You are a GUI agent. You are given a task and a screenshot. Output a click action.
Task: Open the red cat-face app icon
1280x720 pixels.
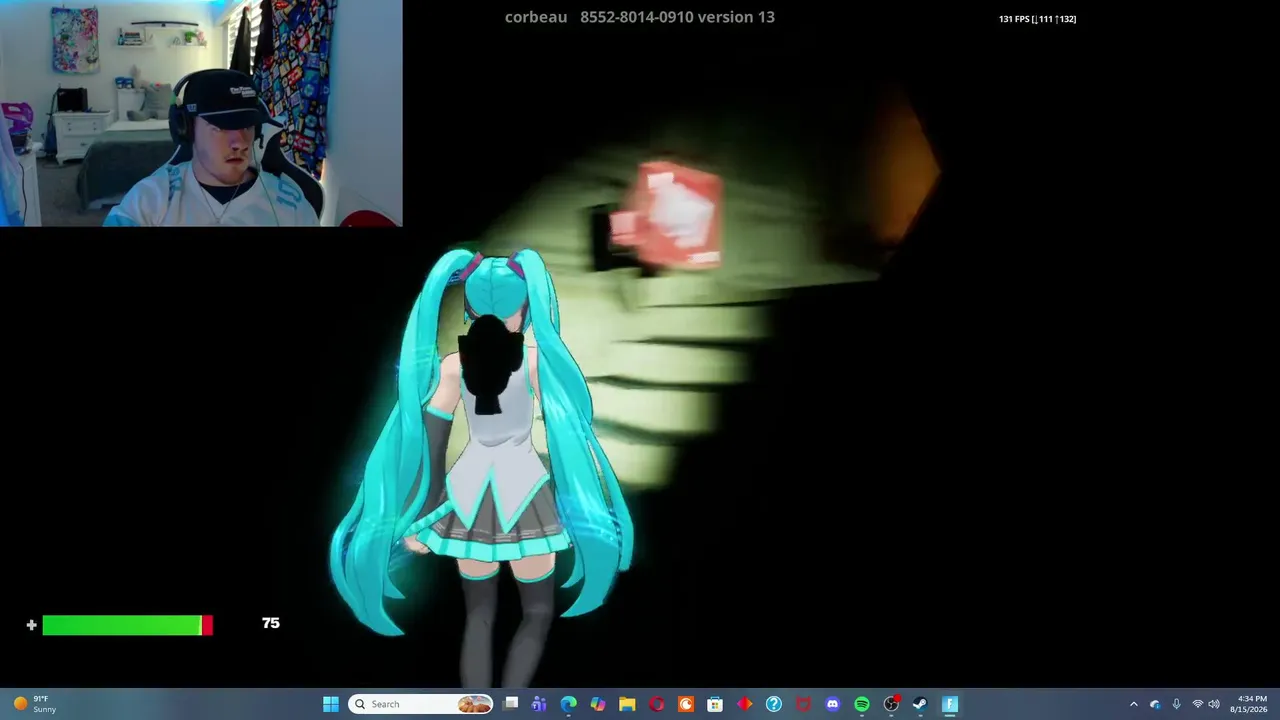(x=803, y=704)
